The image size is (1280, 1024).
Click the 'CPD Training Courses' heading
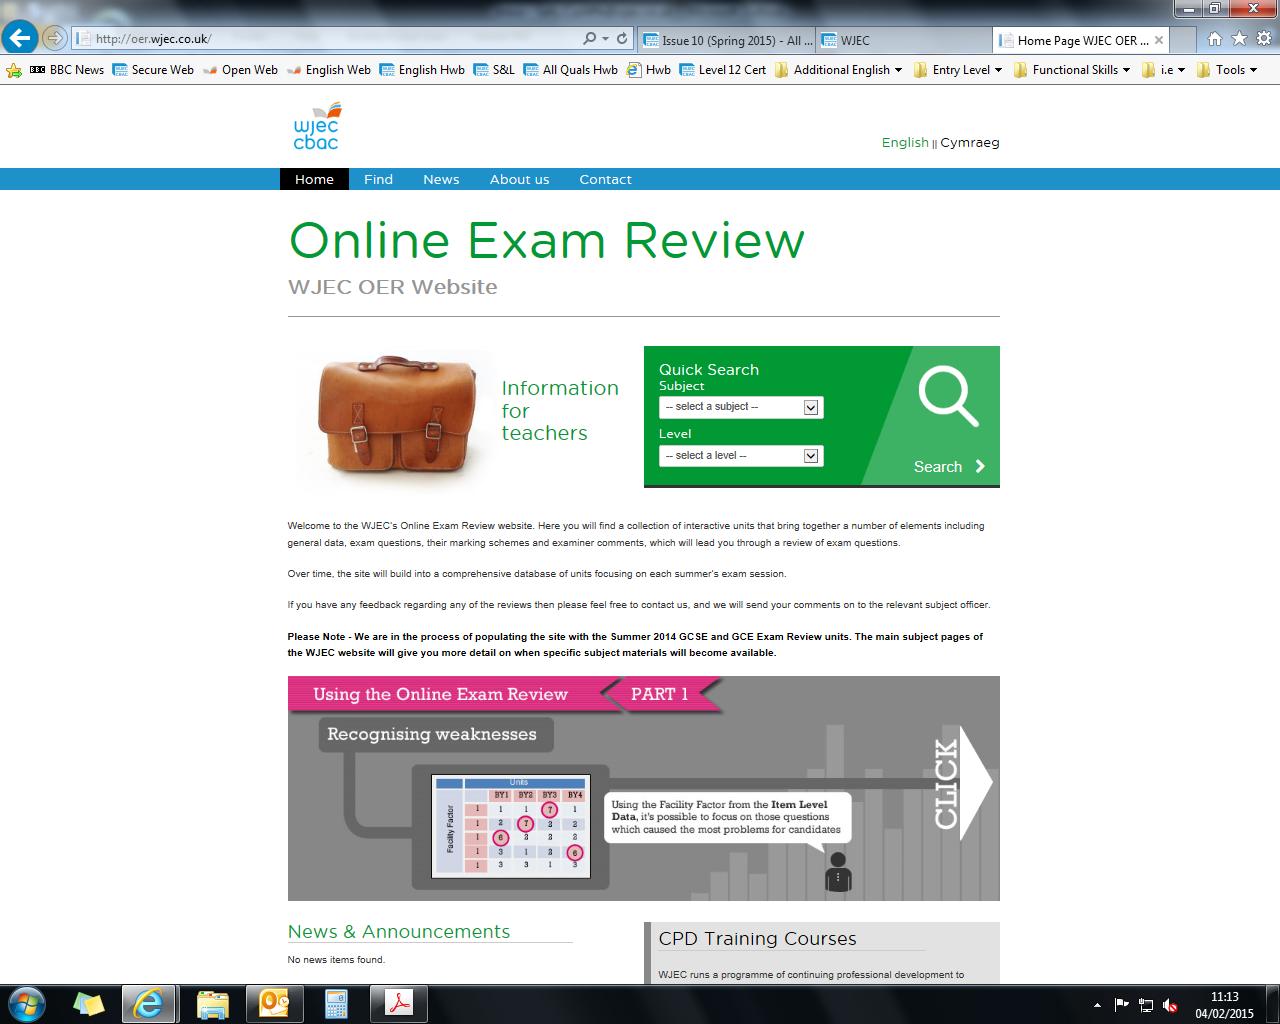pos(757,939)
